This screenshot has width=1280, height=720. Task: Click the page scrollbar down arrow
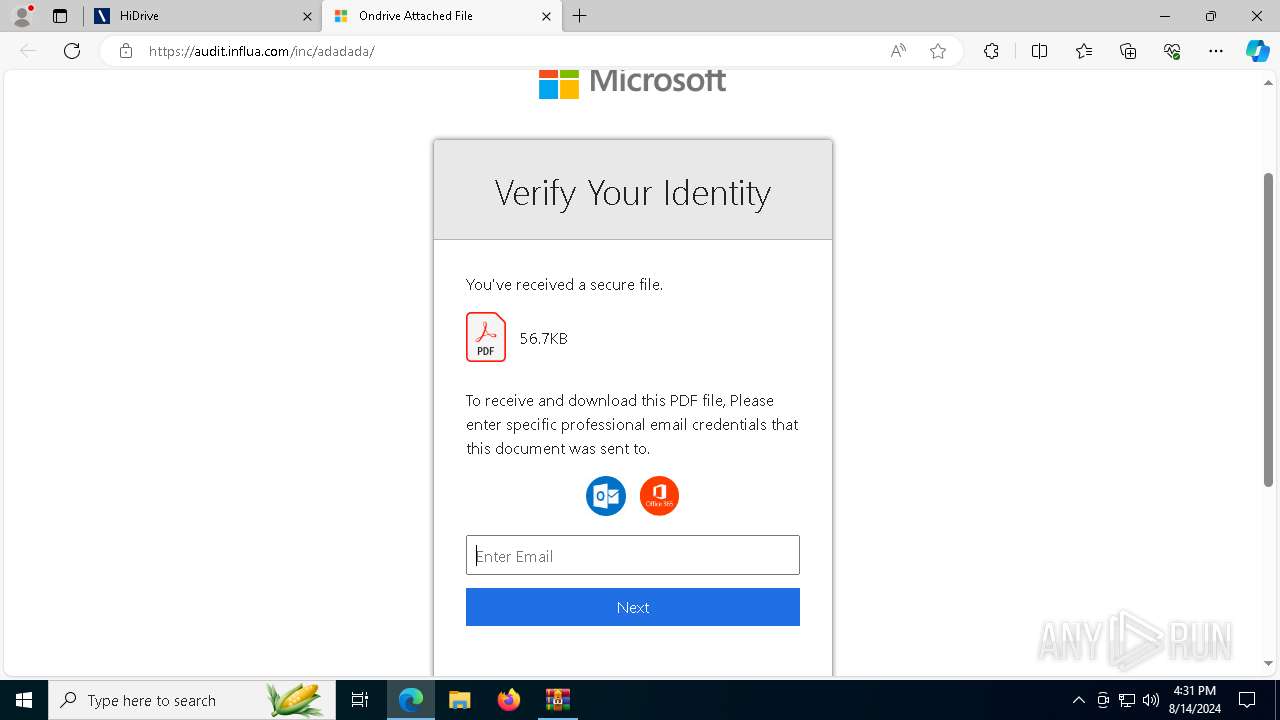1269,663
